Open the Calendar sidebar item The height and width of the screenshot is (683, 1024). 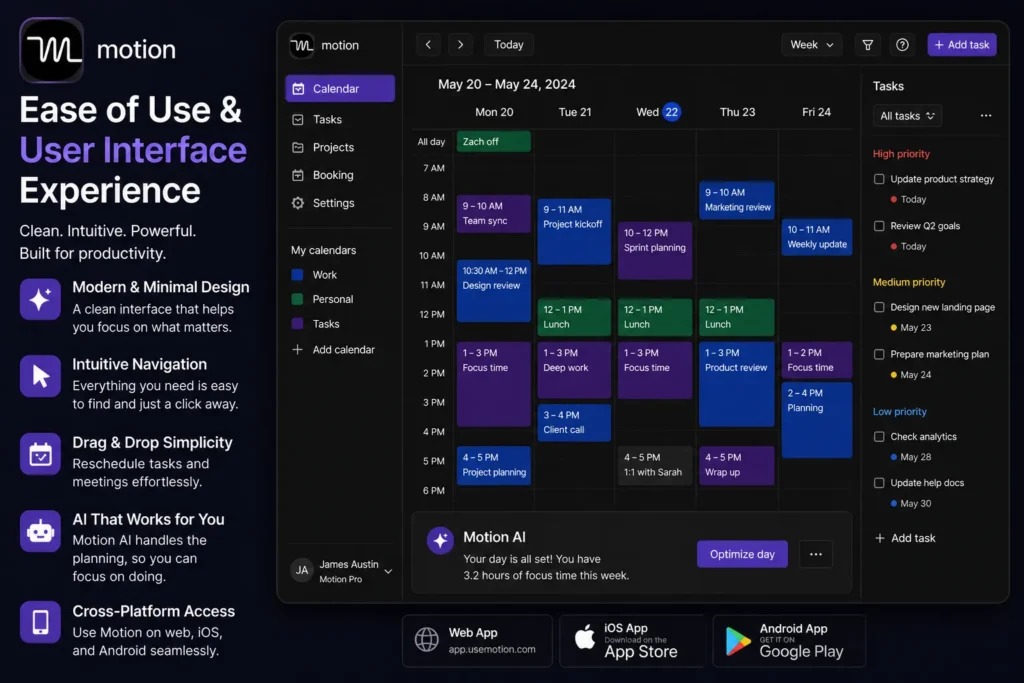[340, 88]
